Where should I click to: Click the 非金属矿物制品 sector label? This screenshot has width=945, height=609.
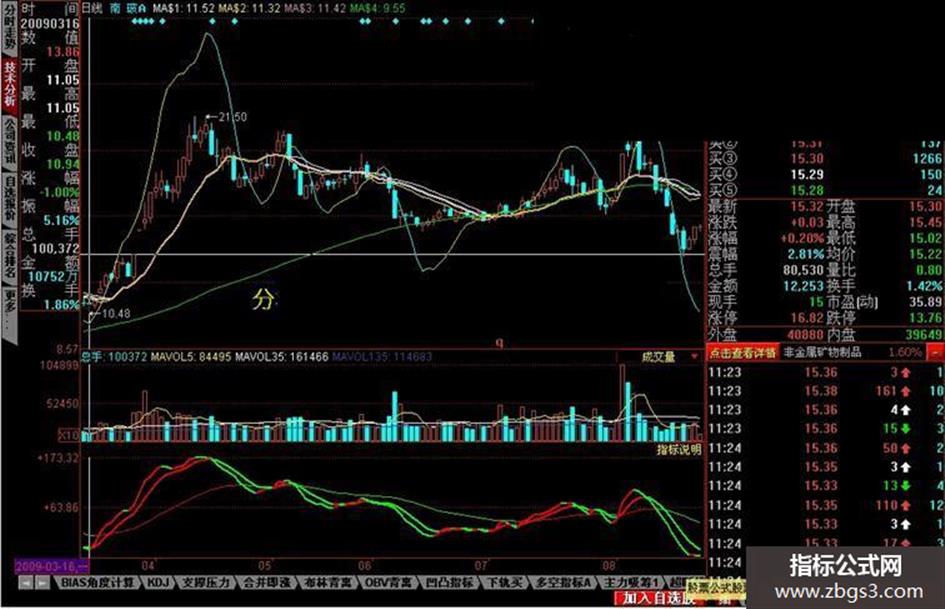coord(822,352)
